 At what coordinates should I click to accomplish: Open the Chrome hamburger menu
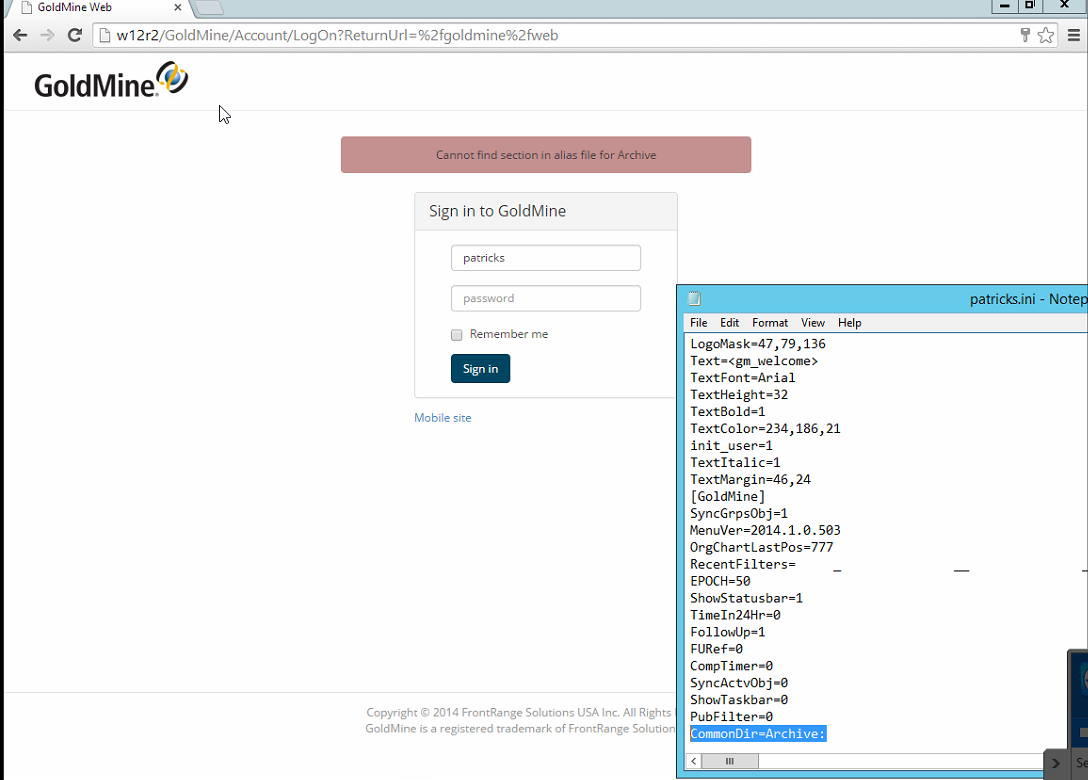[1074, 35]
